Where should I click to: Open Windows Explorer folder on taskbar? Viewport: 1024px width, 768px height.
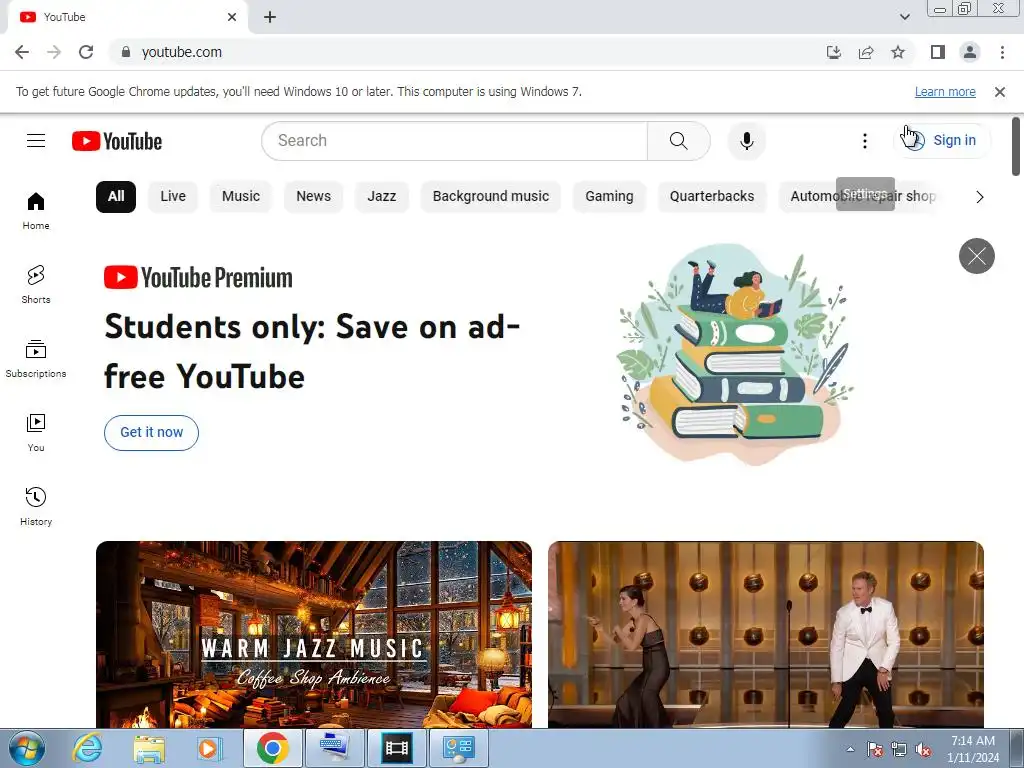(150, 748)
